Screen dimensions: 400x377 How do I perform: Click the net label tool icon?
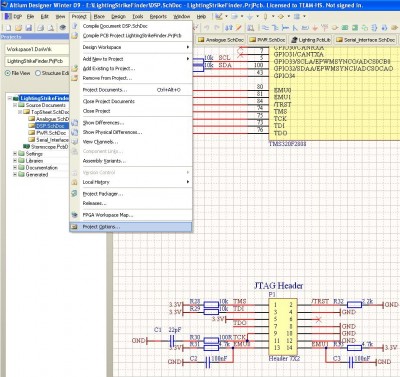pyautogui.click(x=305, y=28)
